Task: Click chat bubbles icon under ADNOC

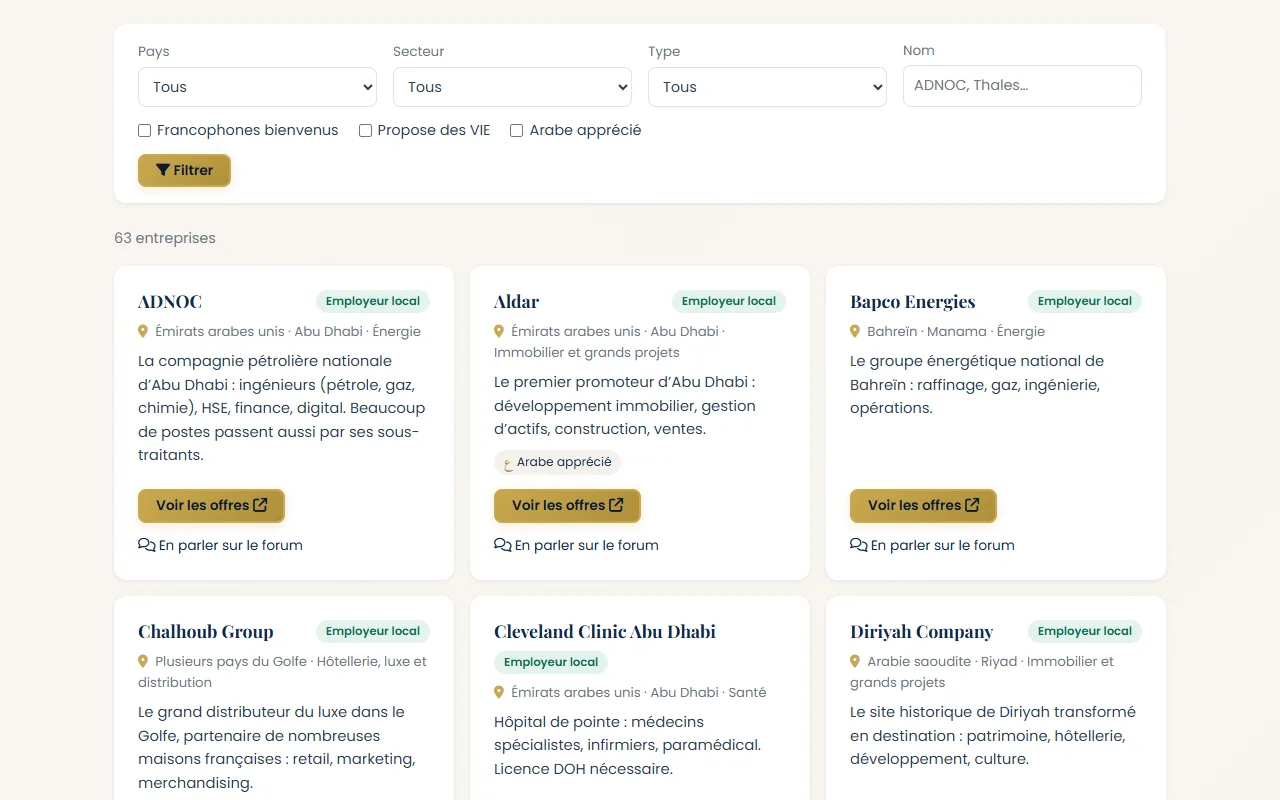Action: tap(147, 545)
